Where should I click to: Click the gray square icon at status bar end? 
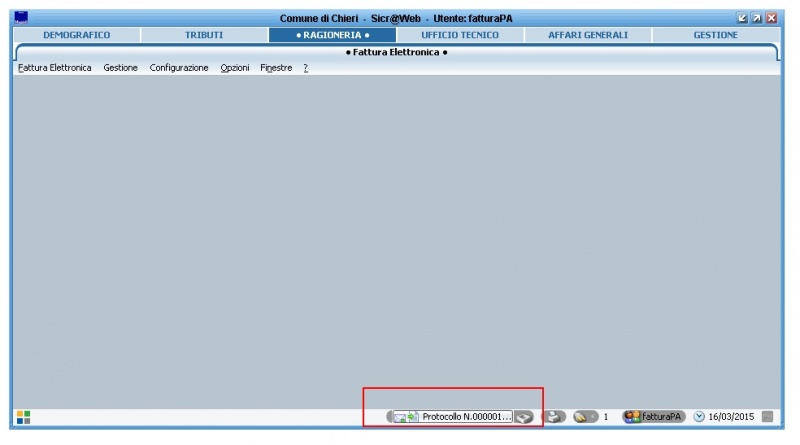pos(767,417)
